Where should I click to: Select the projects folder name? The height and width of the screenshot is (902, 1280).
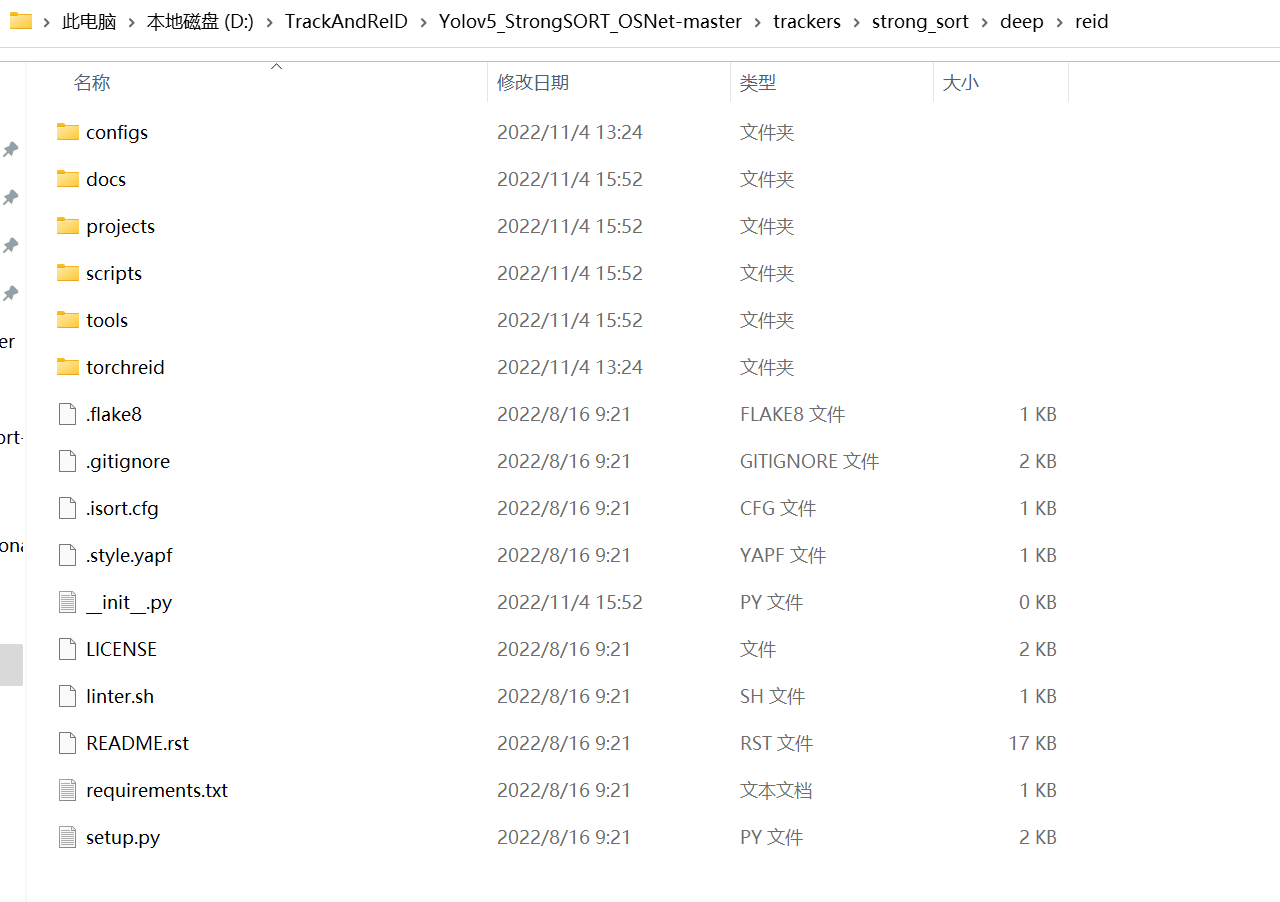120,226
